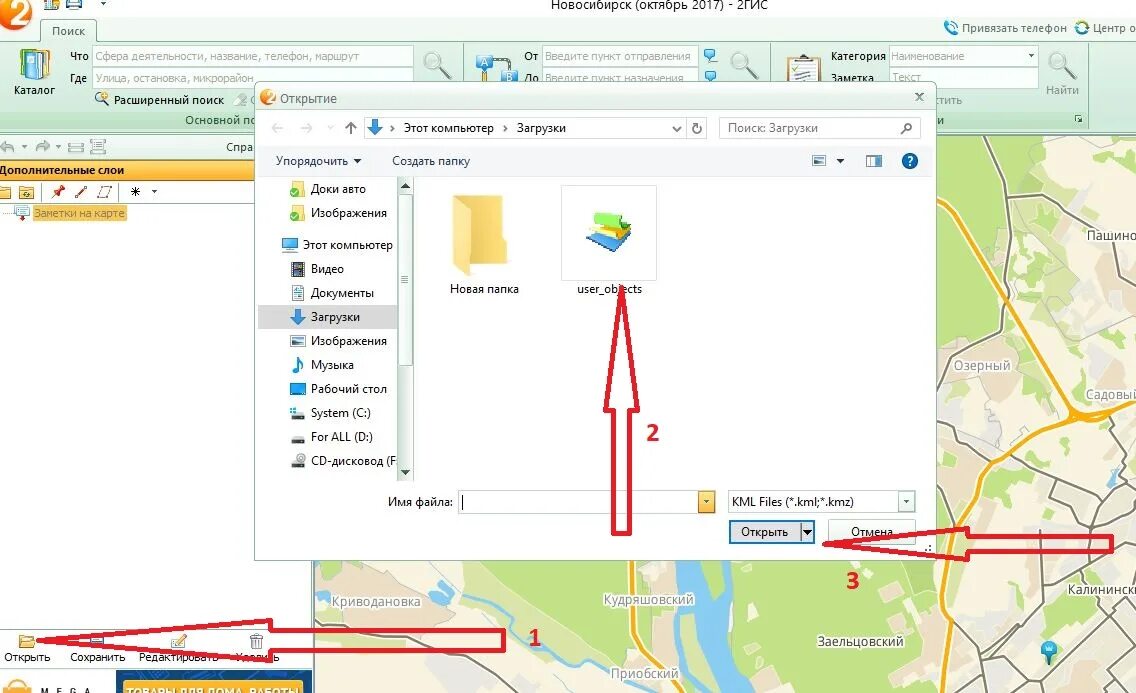
Task: Click the refresh folder layer icon
Action: pyautogui.click(x=26, y=192)
